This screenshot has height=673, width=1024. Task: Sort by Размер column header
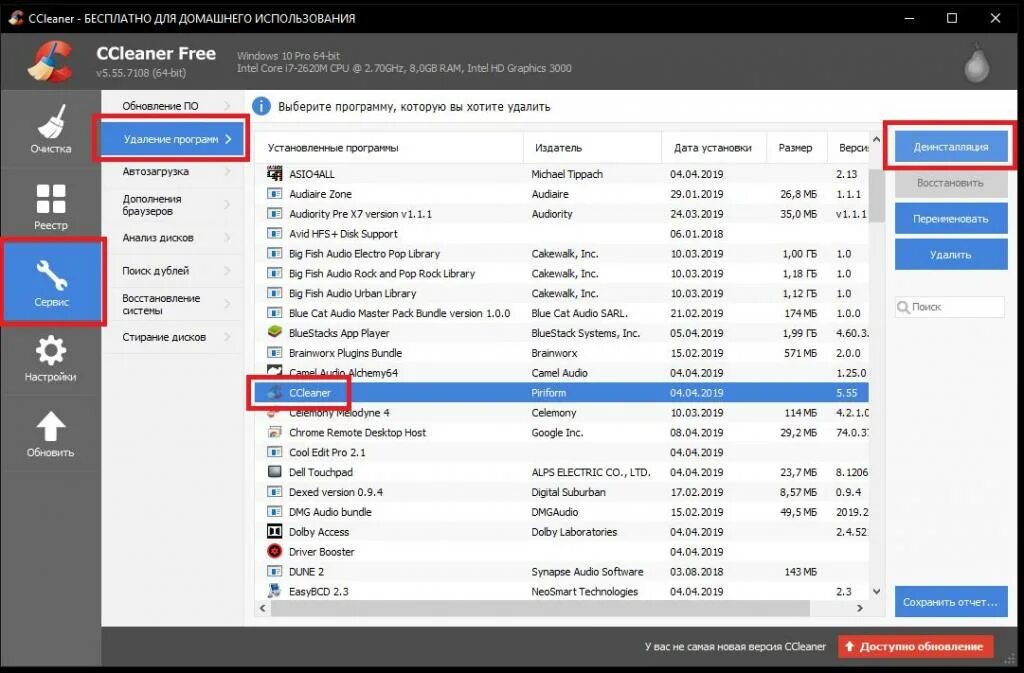click(797, 148)
